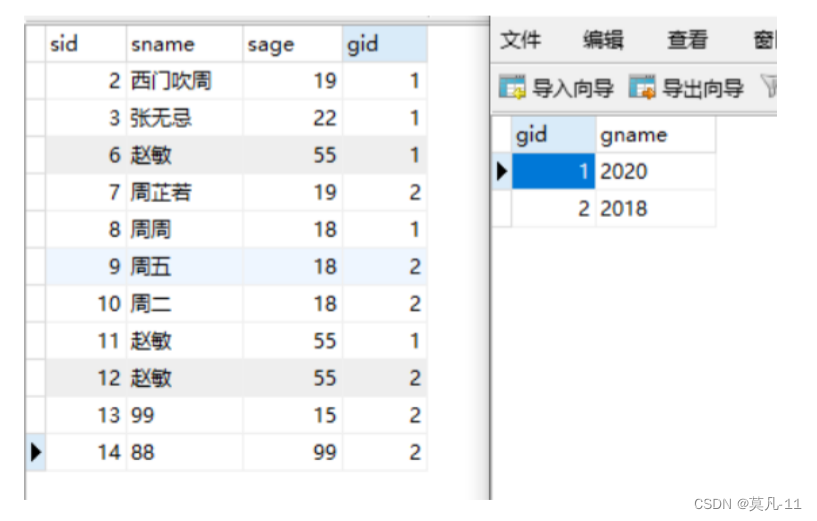Click the sname cell 周芷若

click(184, 193)
